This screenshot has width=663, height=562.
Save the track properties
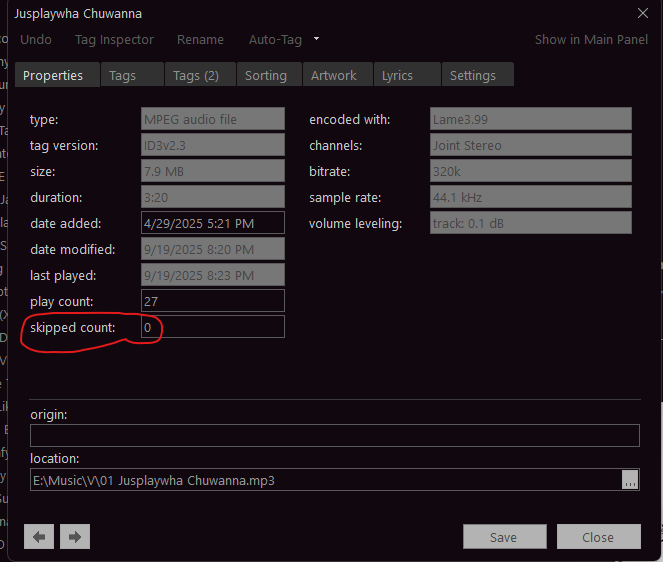(x=505, y=537)
